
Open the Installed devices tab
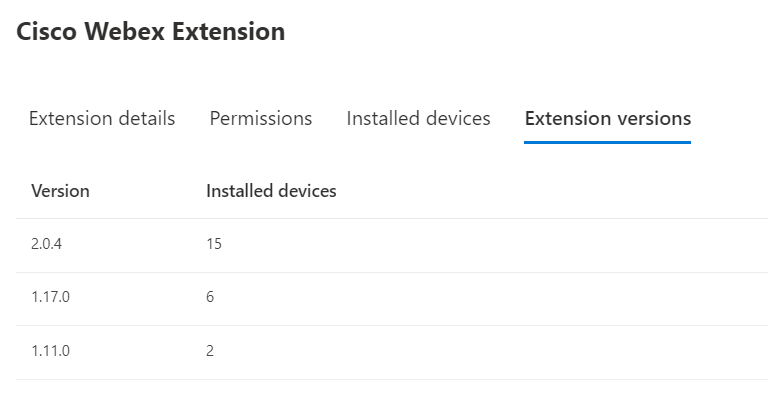[418, 119]
